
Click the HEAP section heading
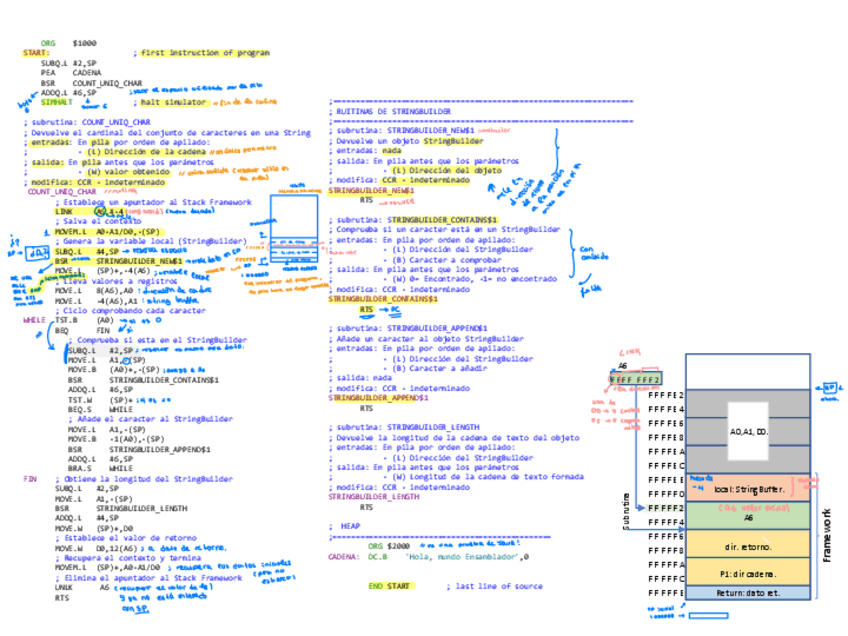tap(350, 525)
